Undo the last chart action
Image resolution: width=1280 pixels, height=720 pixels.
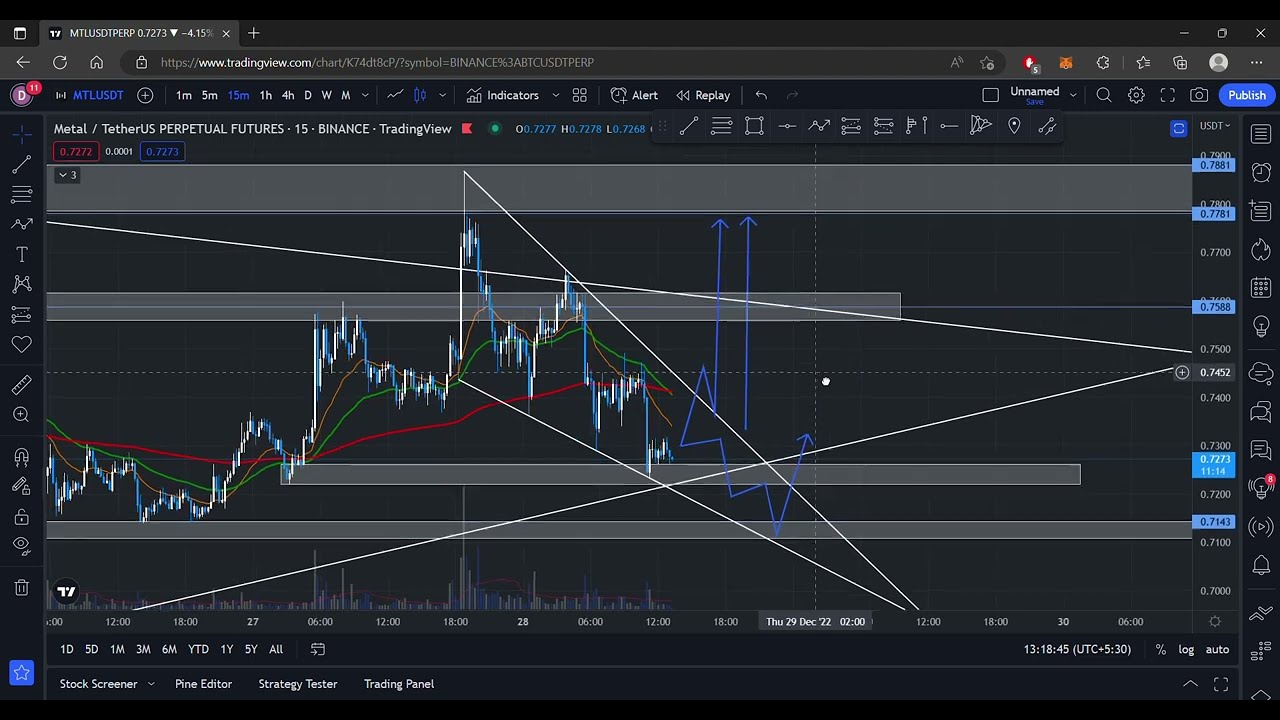[x=761, y=95]
